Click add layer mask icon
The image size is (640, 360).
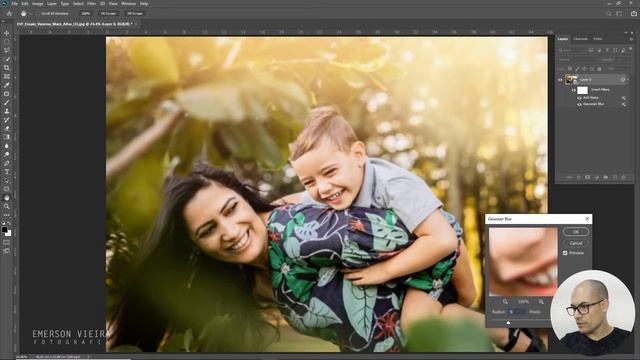tap(587, 178)
